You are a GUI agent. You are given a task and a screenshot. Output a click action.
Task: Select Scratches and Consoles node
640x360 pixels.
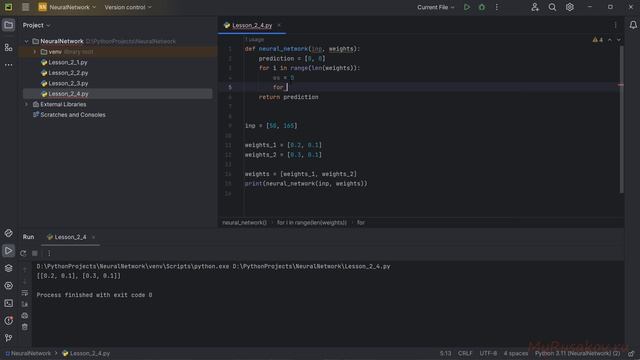click(73, 115)
